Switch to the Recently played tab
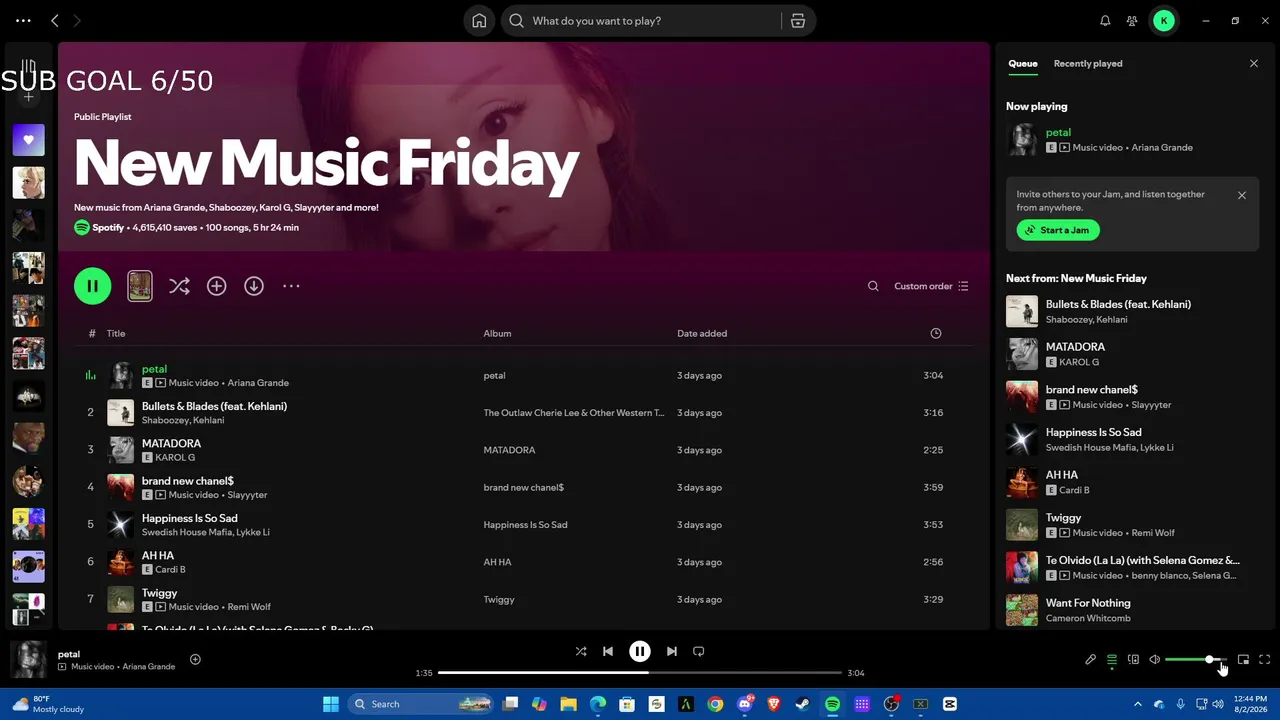This screenshot has width=1280, height=720. click(x=1088, y=63)
